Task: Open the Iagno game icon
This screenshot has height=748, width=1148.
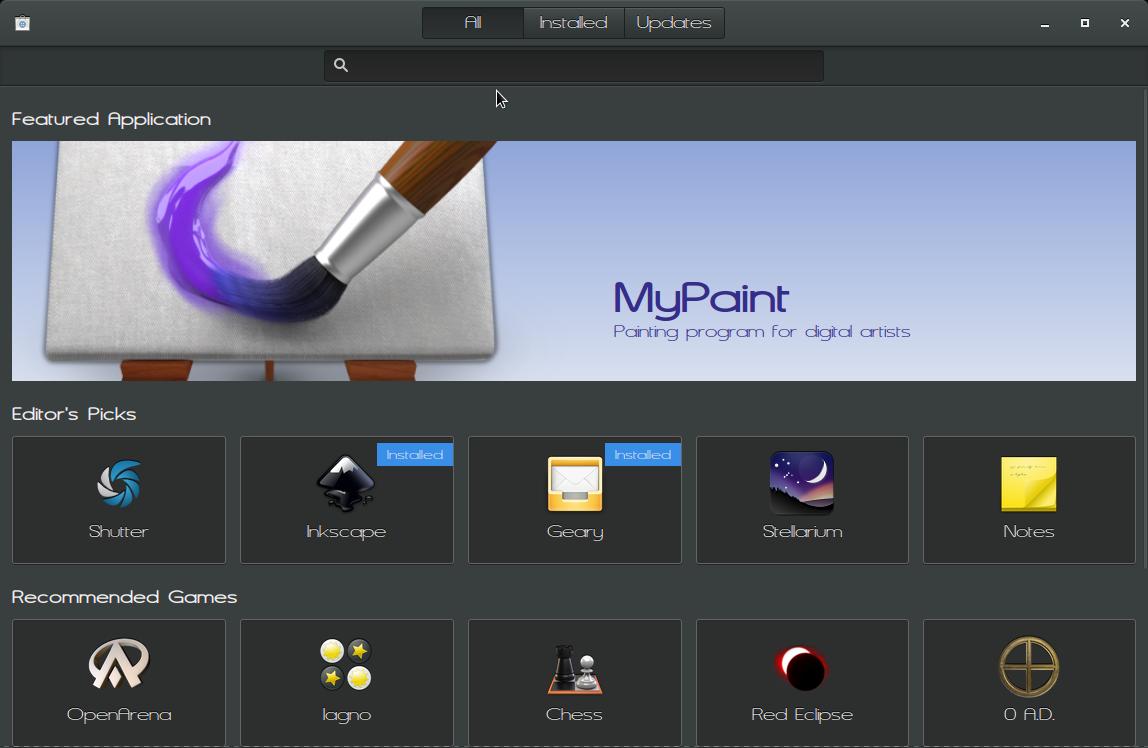Action: [346, 666]
